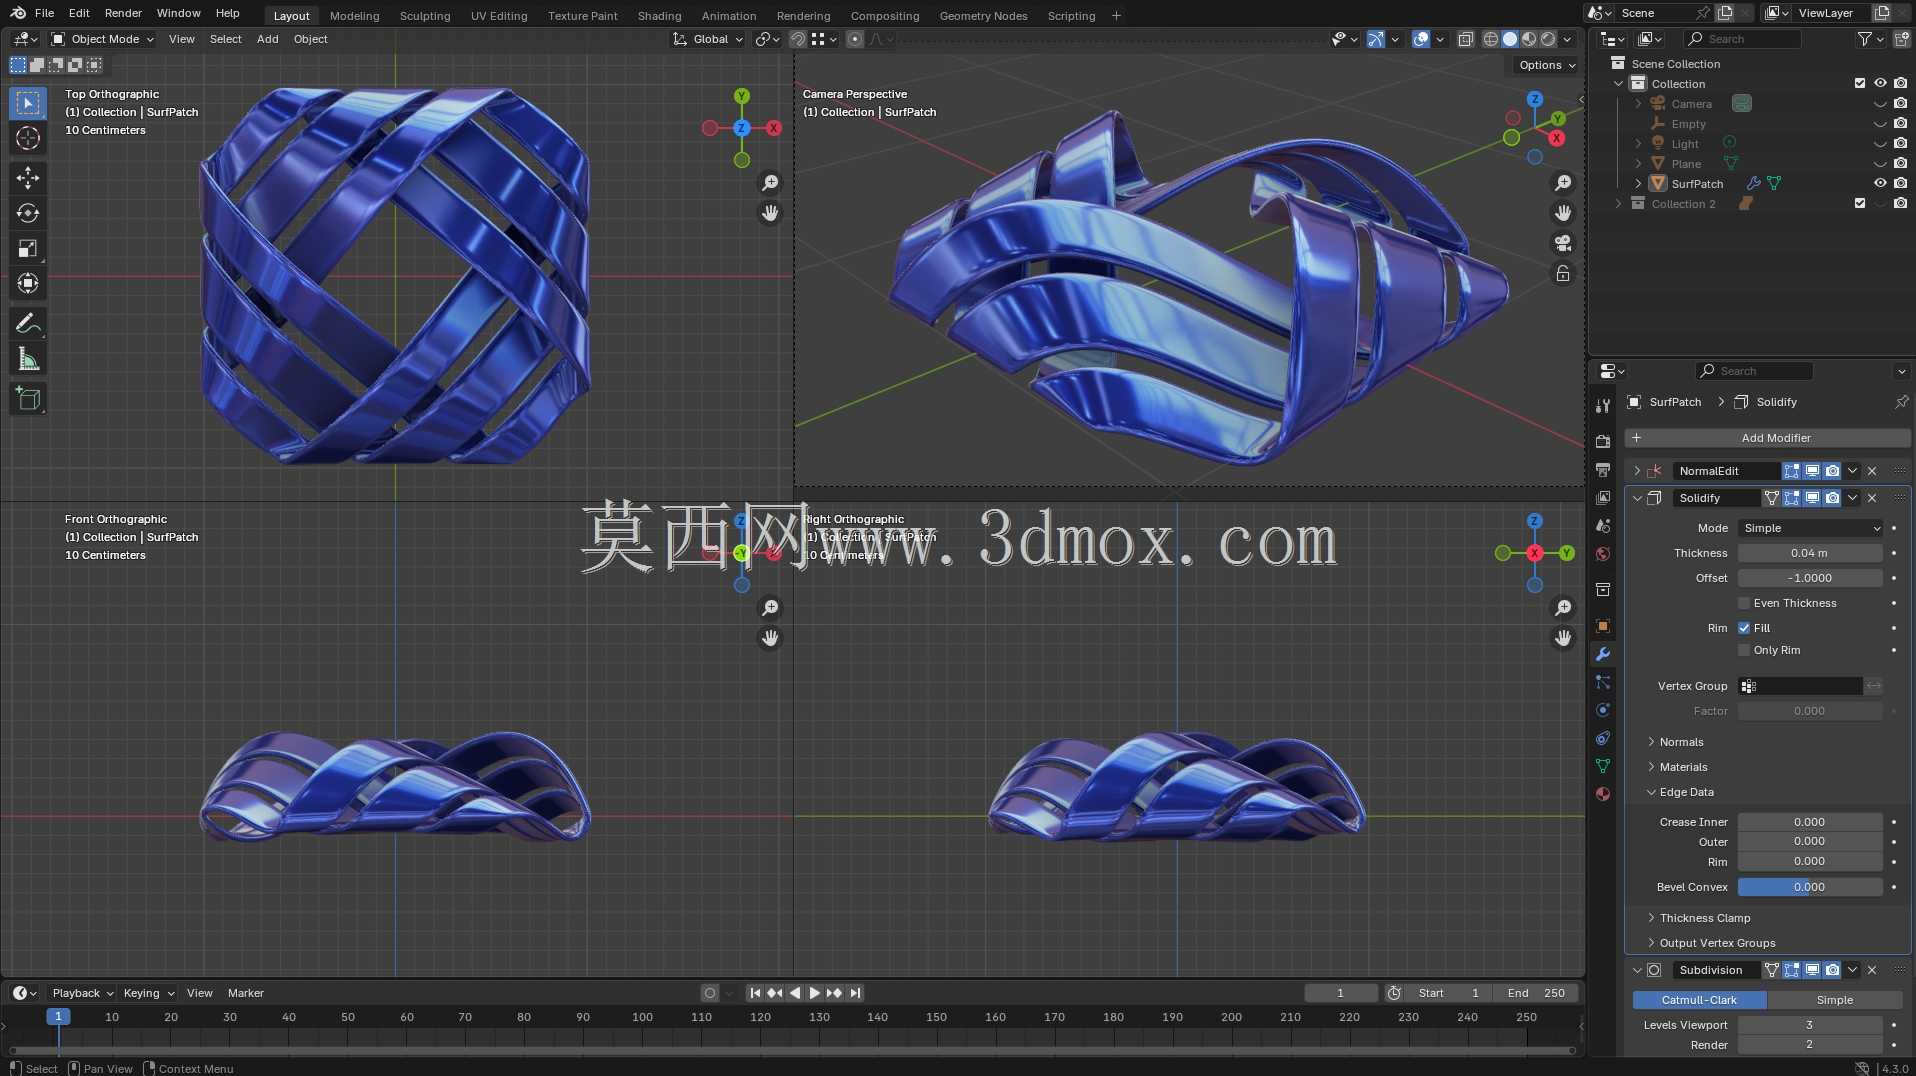The width and height of the screenshot is (1916, 1076).
Task: Select the Measure tool
Action: (x=28, y=359)
